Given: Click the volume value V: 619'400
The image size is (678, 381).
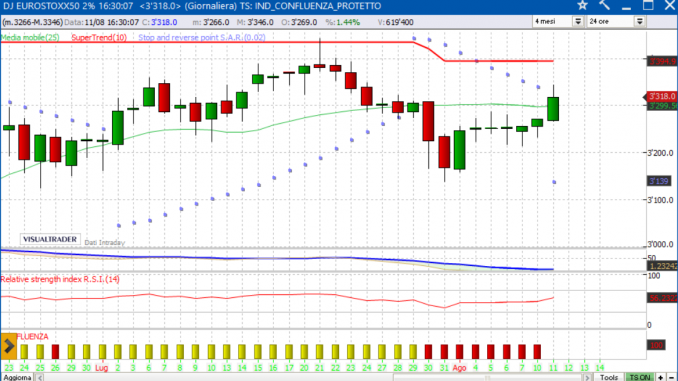Looking at the screenshot, I should coord(395,22).
